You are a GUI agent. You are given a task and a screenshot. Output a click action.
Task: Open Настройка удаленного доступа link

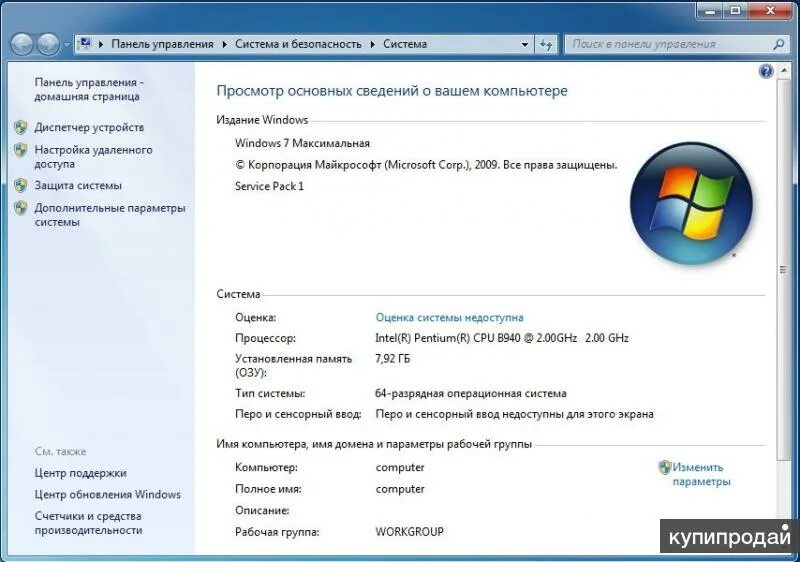(x=93, y=157)
